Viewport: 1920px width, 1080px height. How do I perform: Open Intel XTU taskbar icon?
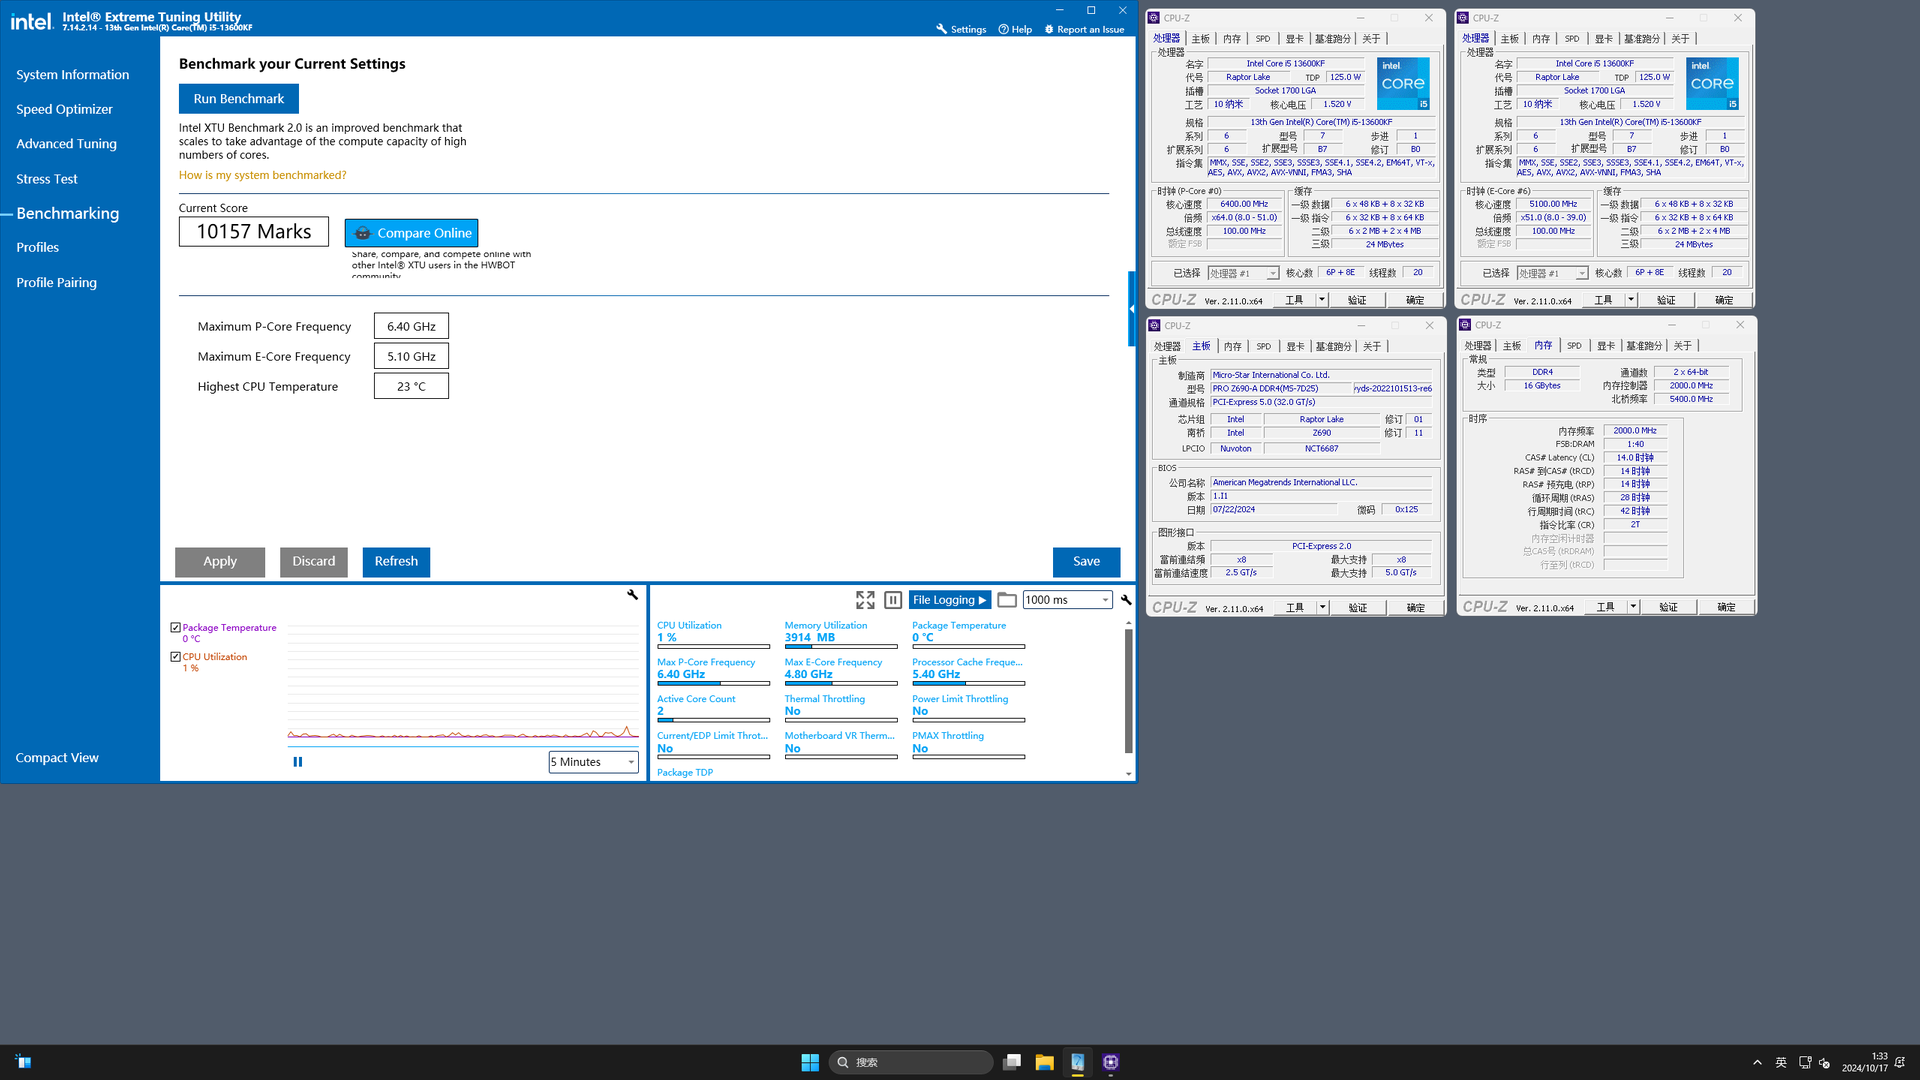1077,1062
